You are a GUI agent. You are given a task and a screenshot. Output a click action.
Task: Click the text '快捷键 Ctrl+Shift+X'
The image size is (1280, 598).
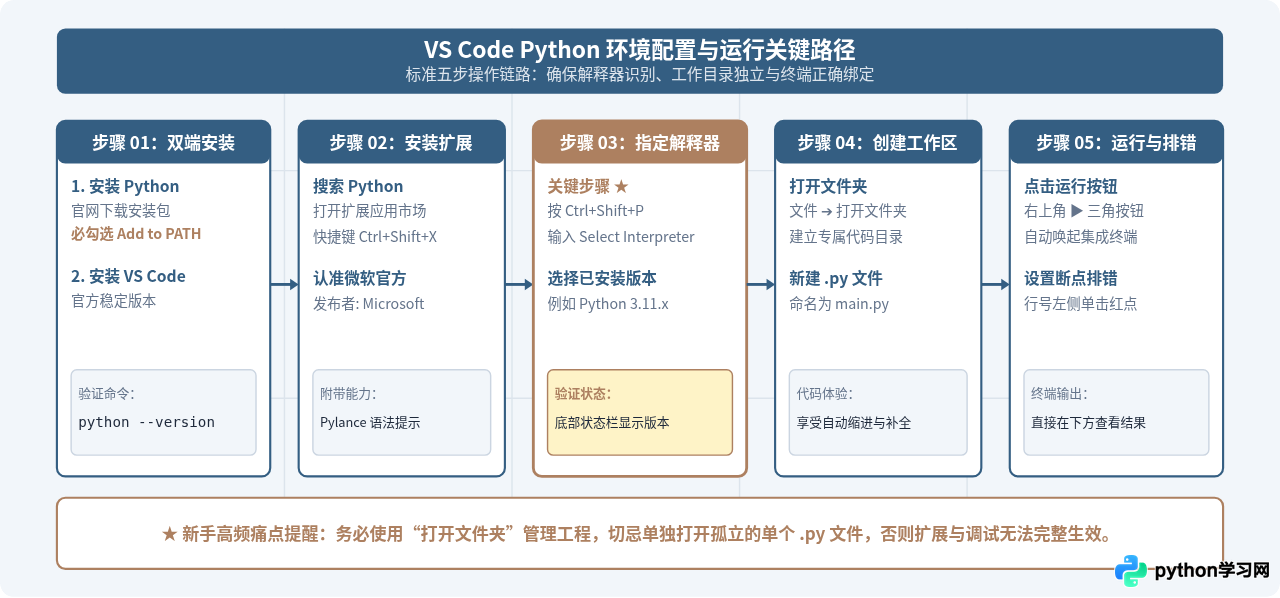pos(375,237)
